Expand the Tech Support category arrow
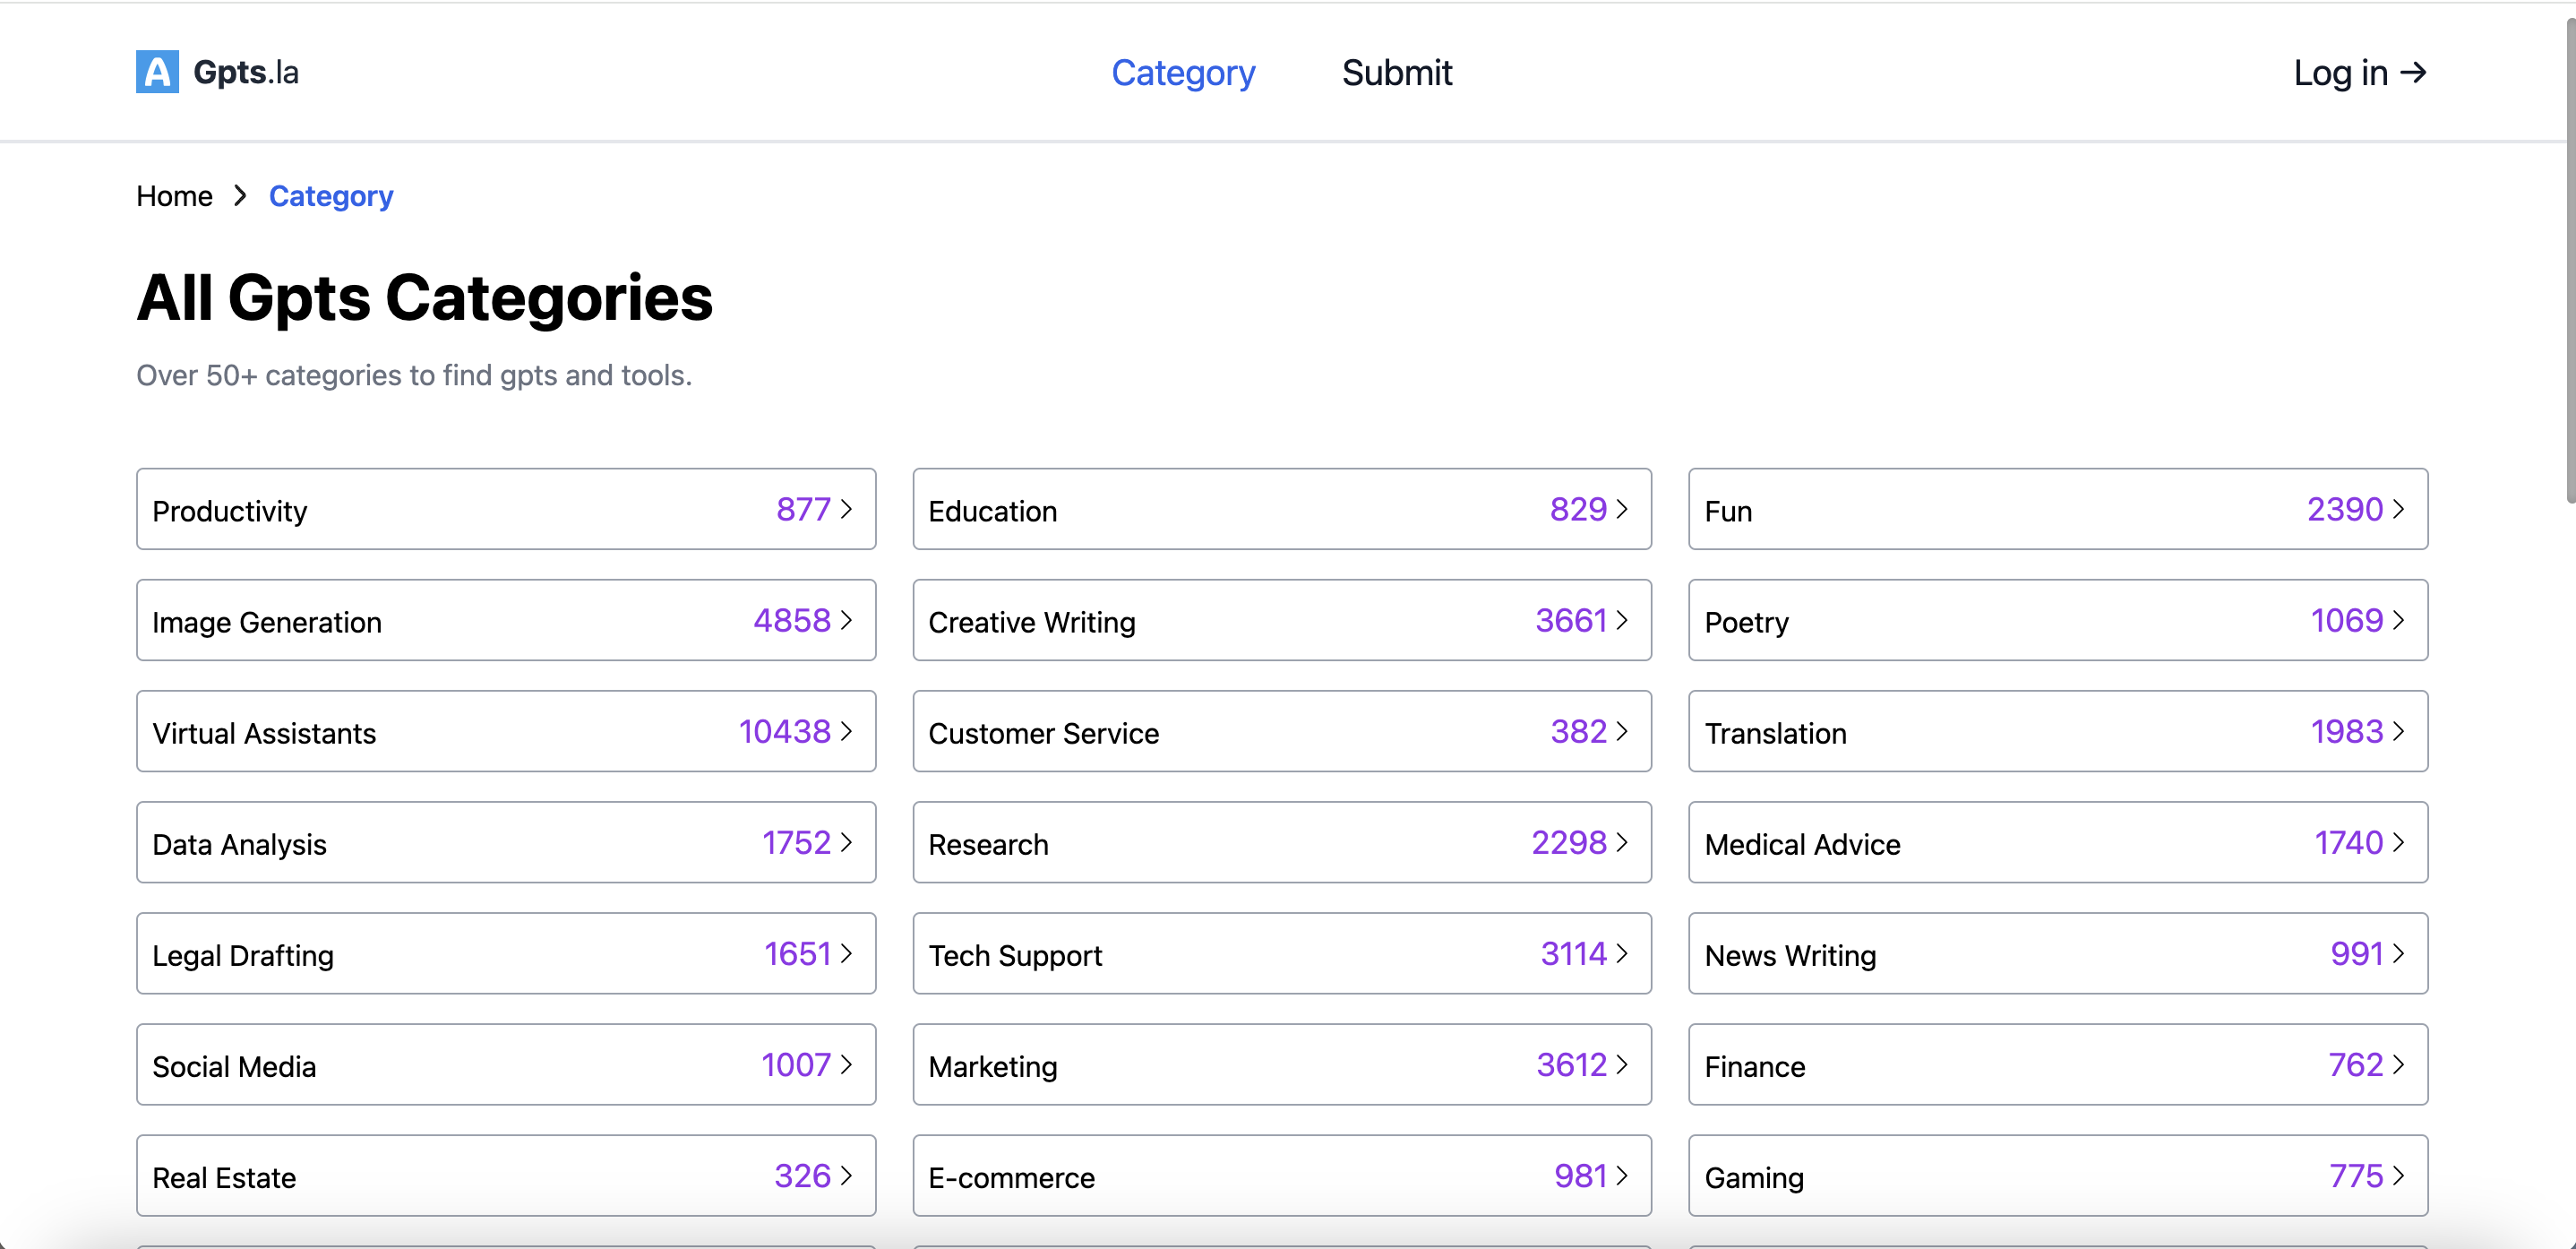Screen dimensions: 2576x1249 (1622, 953)
